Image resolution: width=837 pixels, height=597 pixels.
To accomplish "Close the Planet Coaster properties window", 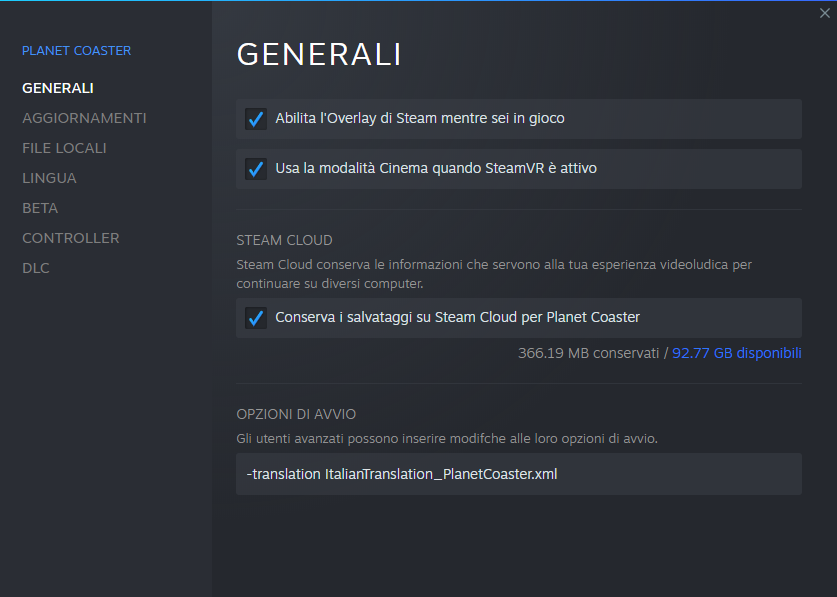I will pyautogui.click(x=825, y=13).
